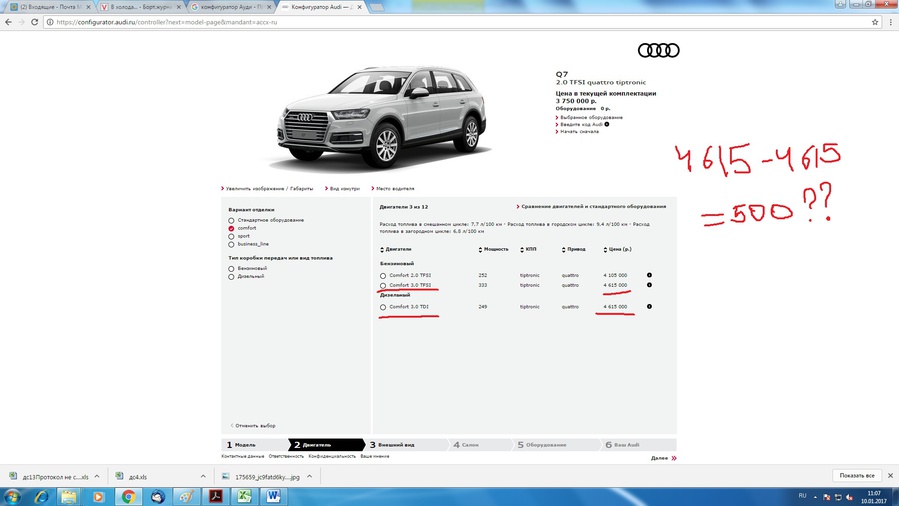Image resolution: width=899 pixels, height=506 pixels.
Task: Click Далее to proceed
Action: tap(663, 458)
